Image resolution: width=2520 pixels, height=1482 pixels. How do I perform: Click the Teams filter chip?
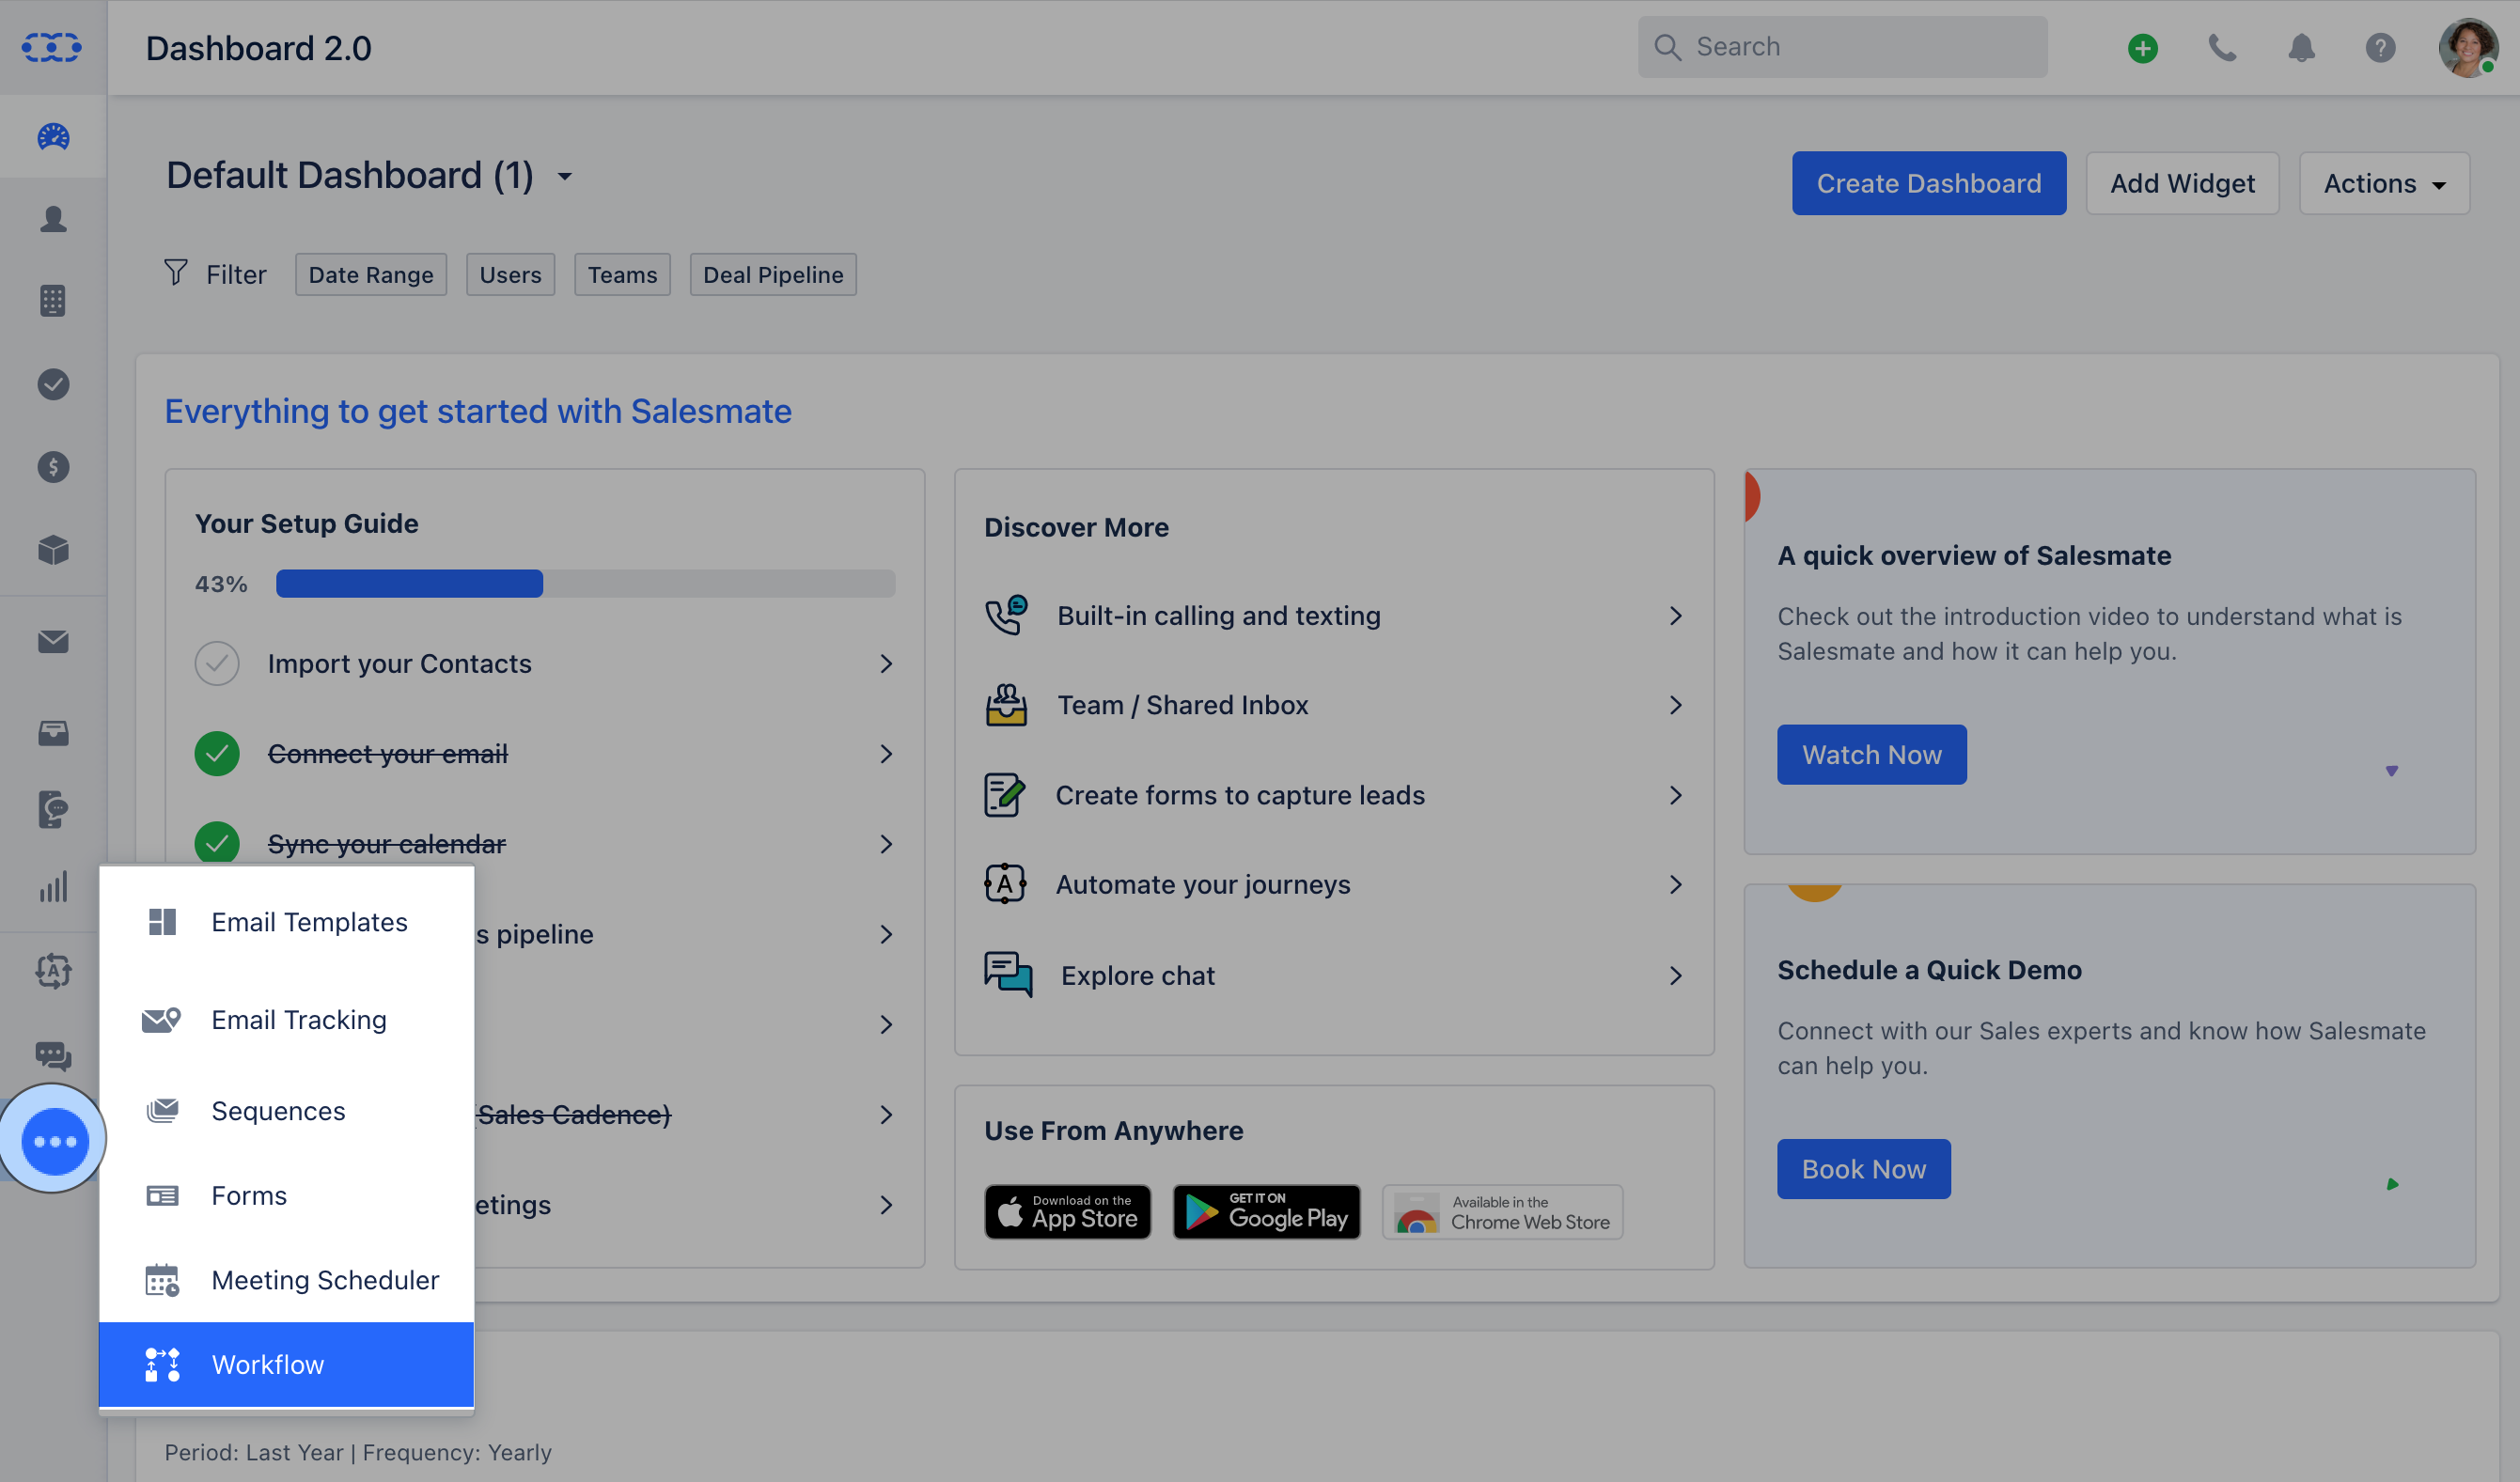[622, 274]
